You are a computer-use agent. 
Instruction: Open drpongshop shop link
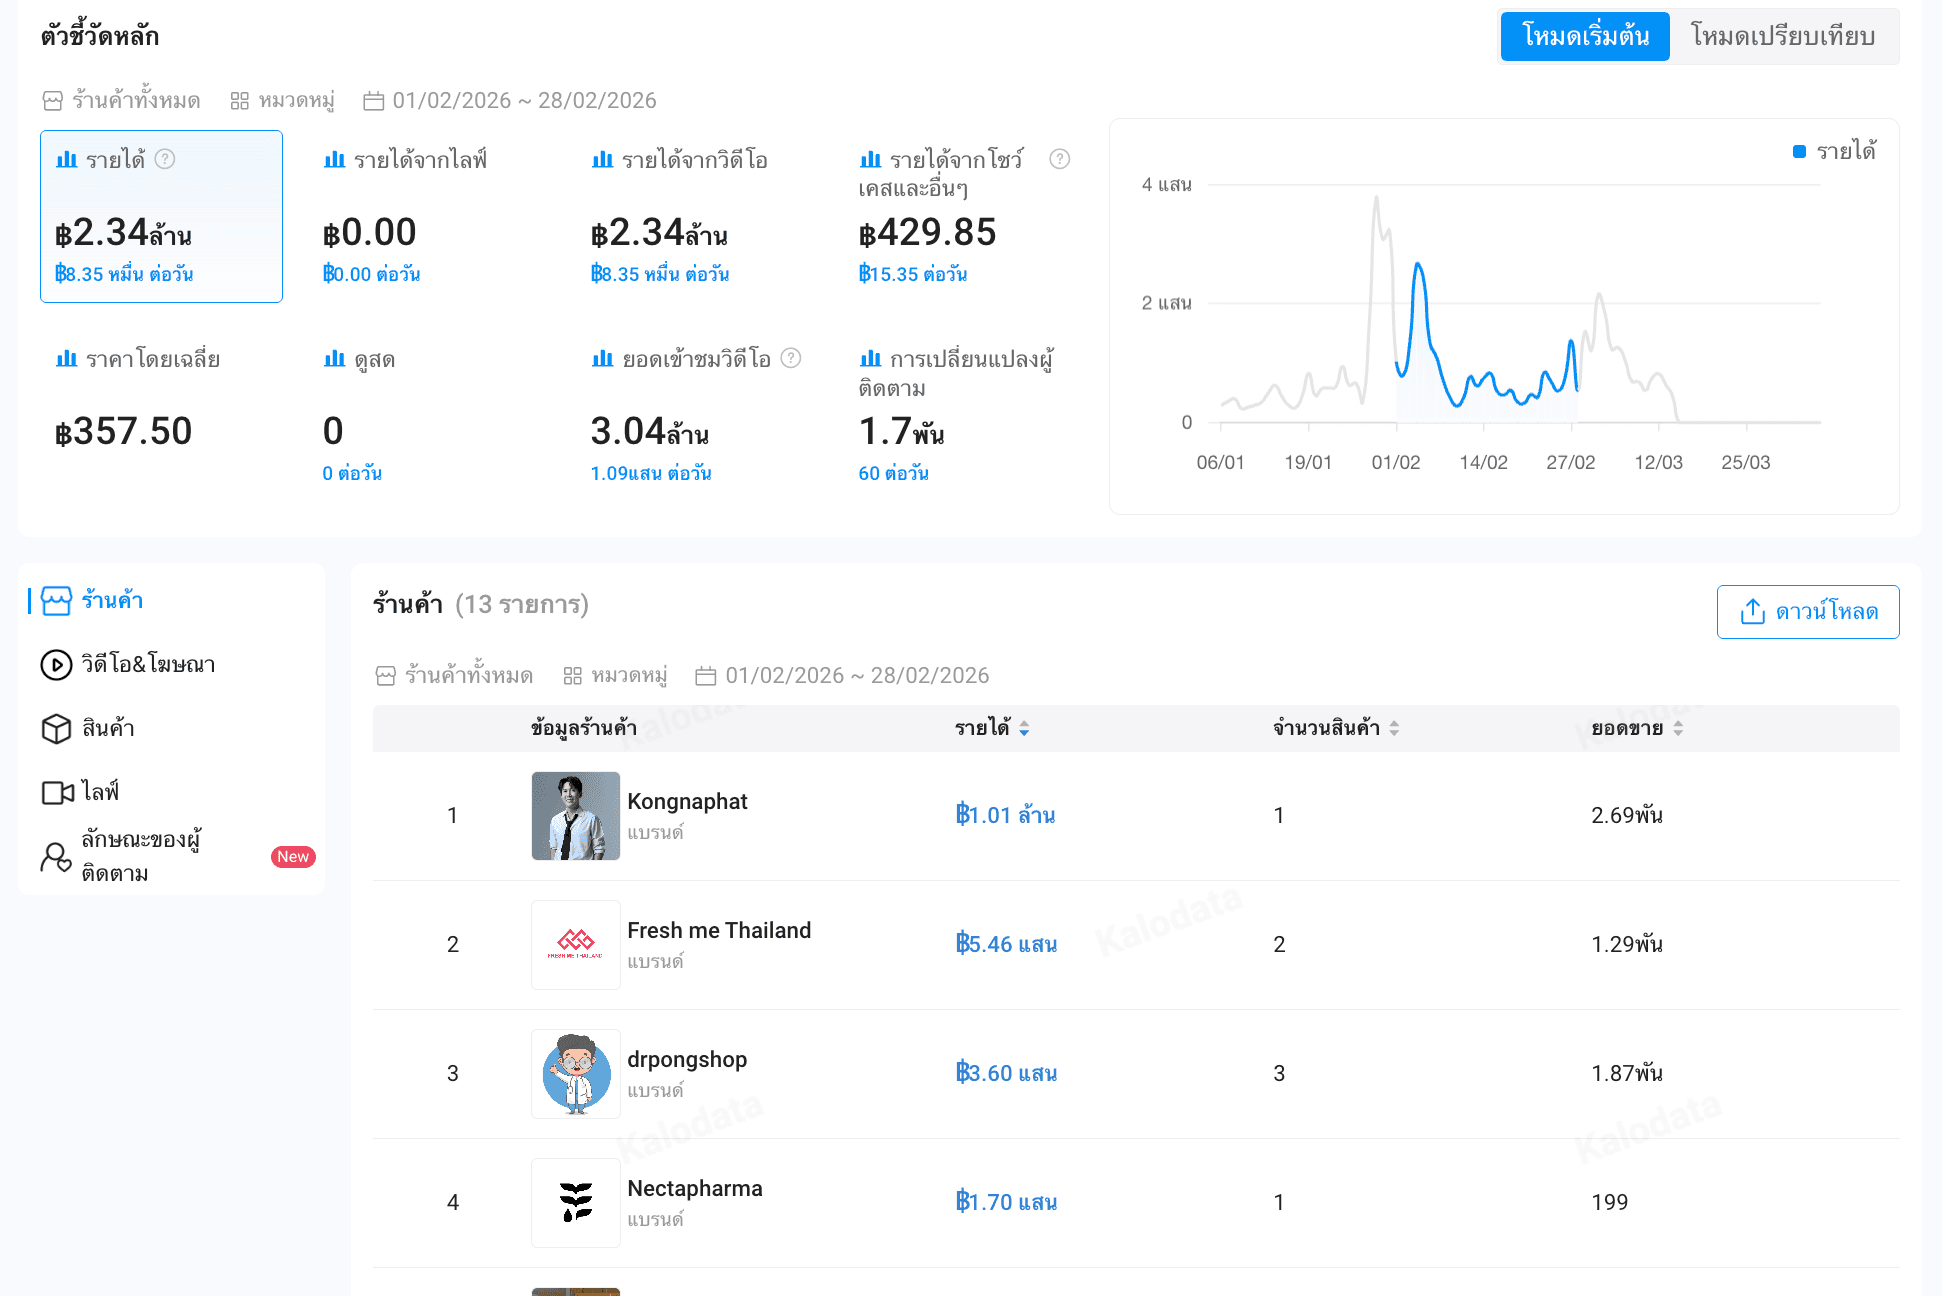pos(687,1060)
